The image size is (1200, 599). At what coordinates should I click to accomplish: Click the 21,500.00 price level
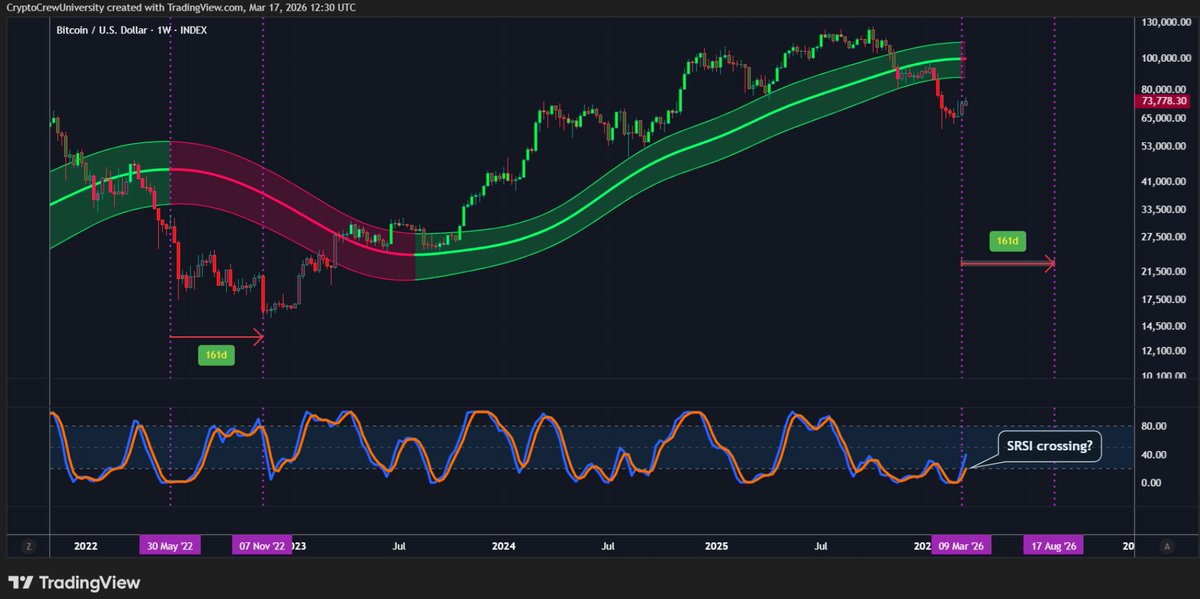pos(1165,272)
